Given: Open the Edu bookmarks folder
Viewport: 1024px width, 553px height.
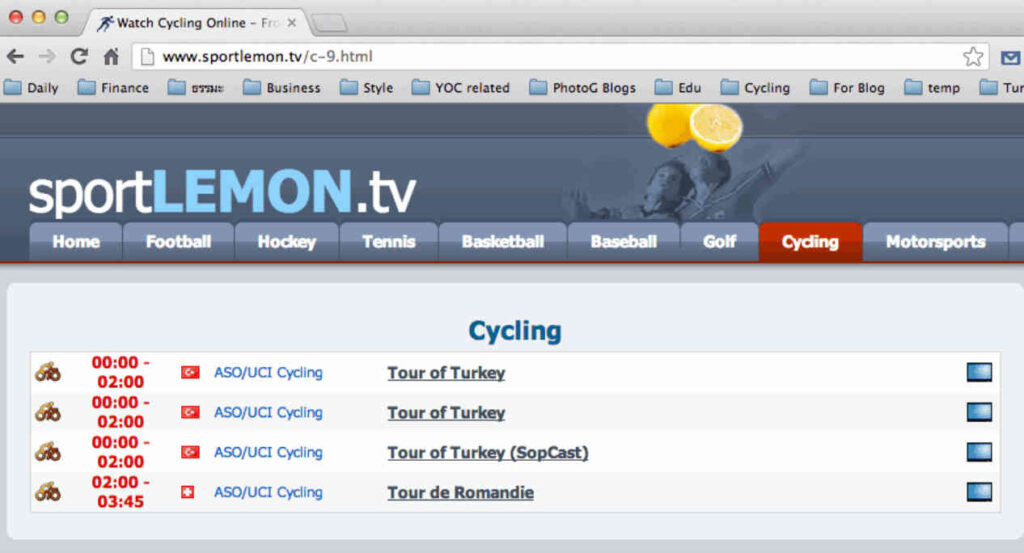Looking at the screenshot, I should click(x=678, y=87).
